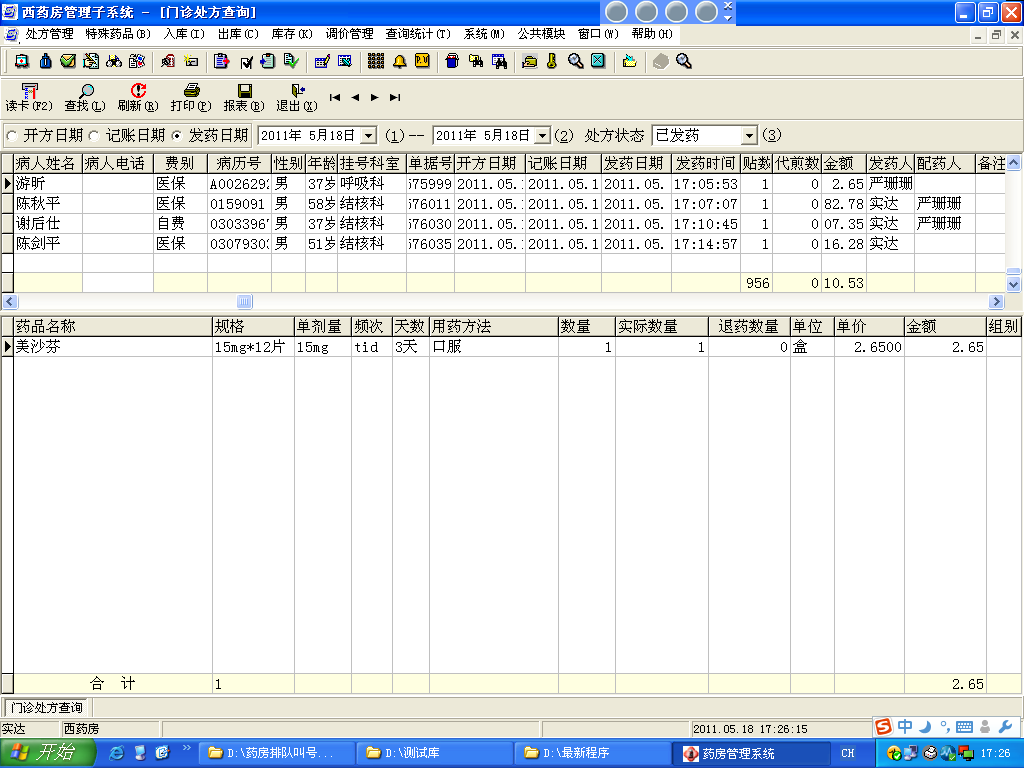The height and width of the screenshot is (768, 1024).
Task: Click the 打印 printer icon
Action: 191,91
